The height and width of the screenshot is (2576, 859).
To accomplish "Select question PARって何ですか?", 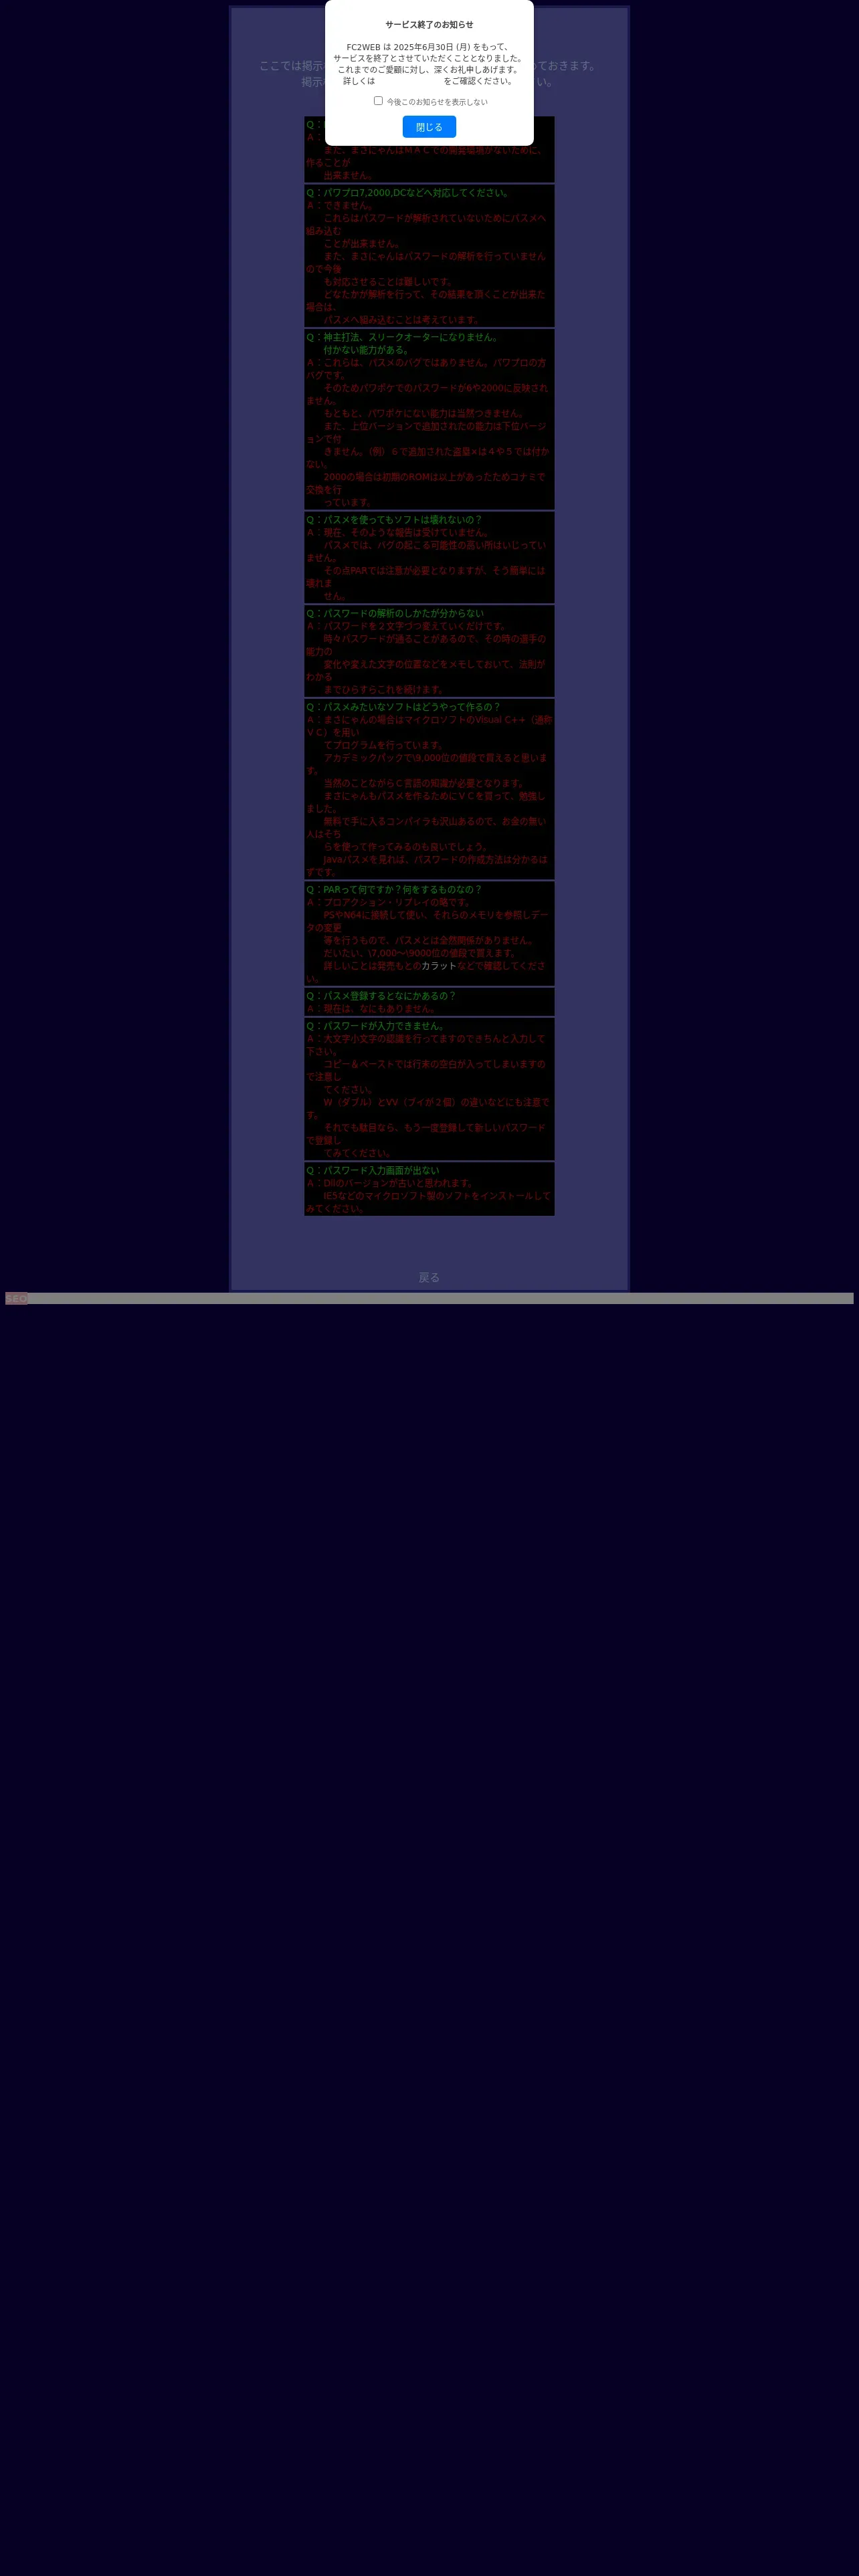I will (x=394, y=890).
